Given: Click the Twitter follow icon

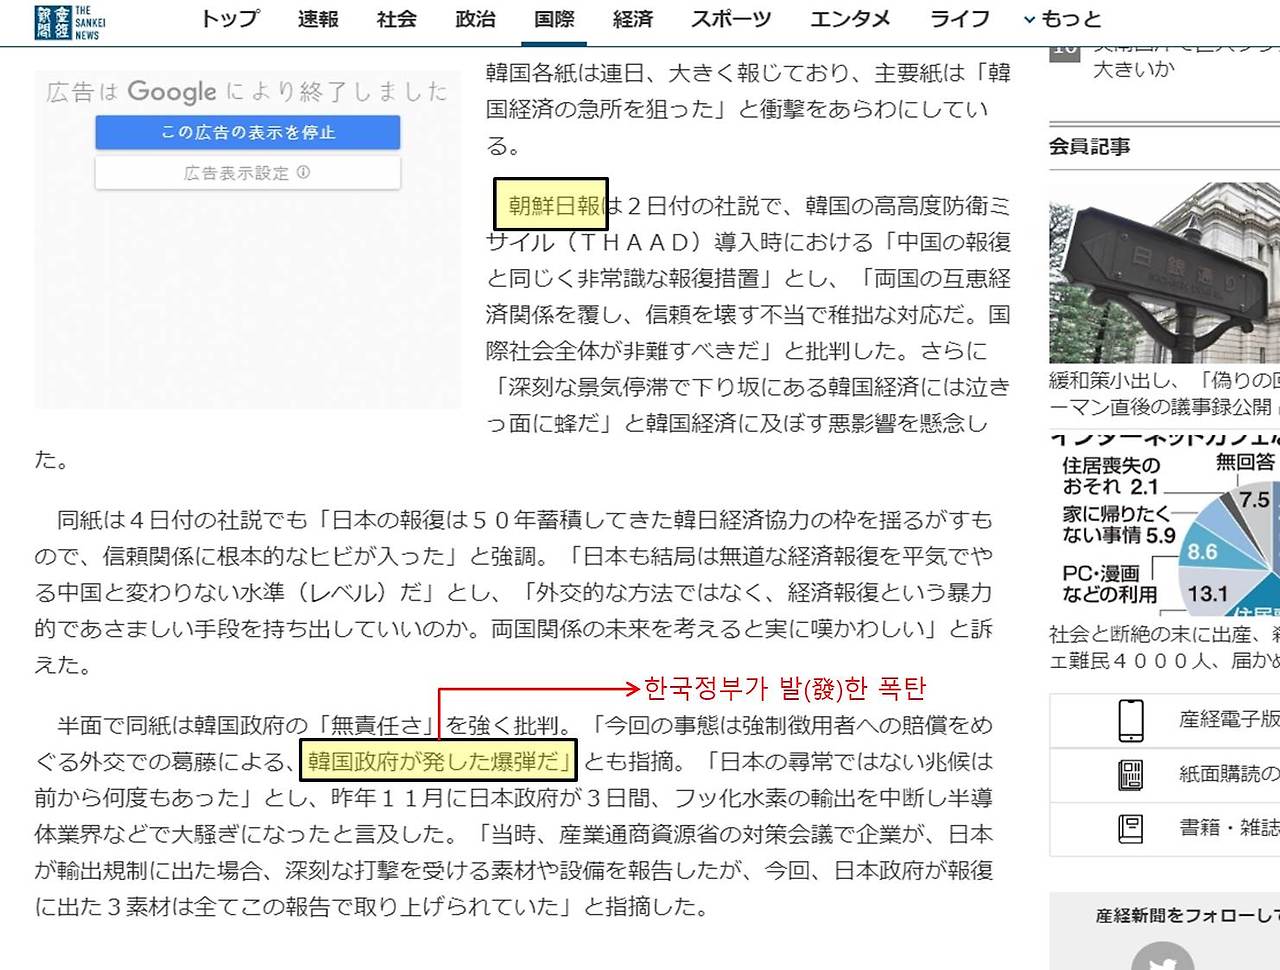Looking at the screenshot, I should (x=1162, y=960).
